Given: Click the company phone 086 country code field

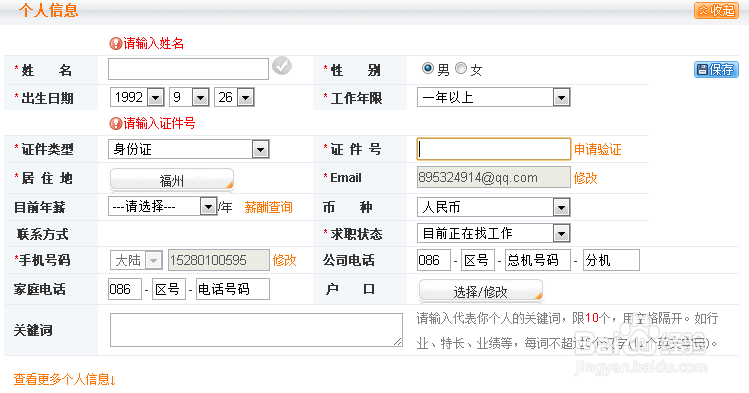Looking at the screenshot, I should point(433,260).
